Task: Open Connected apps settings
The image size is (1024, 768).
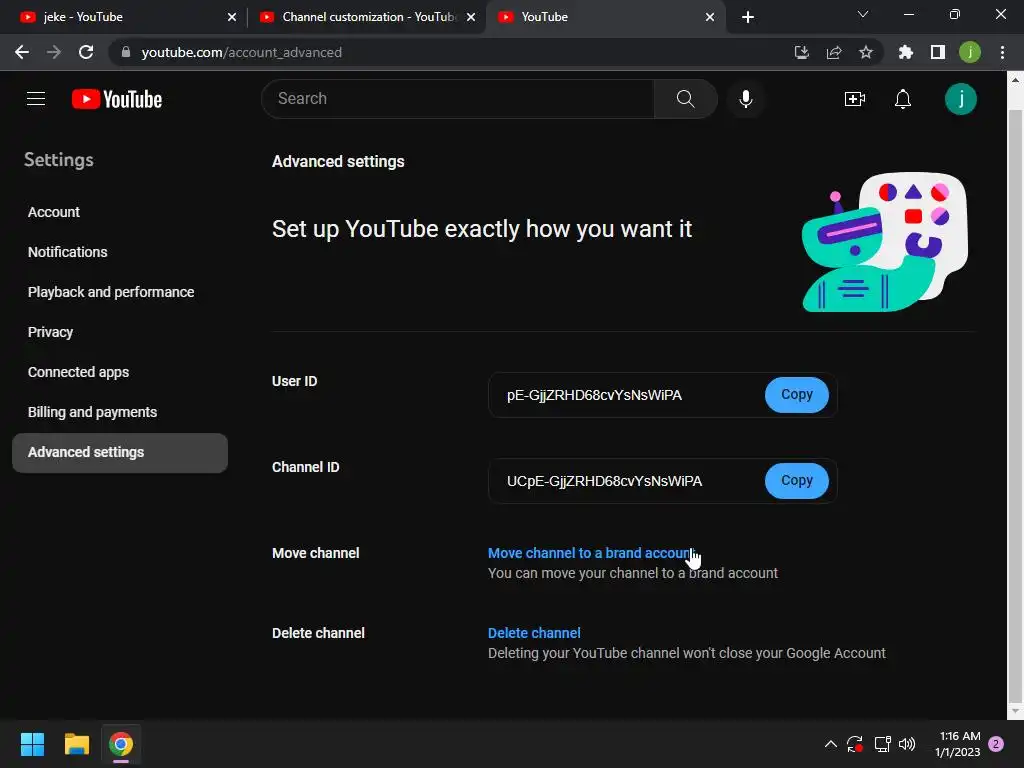Action: tap(78, 372)
